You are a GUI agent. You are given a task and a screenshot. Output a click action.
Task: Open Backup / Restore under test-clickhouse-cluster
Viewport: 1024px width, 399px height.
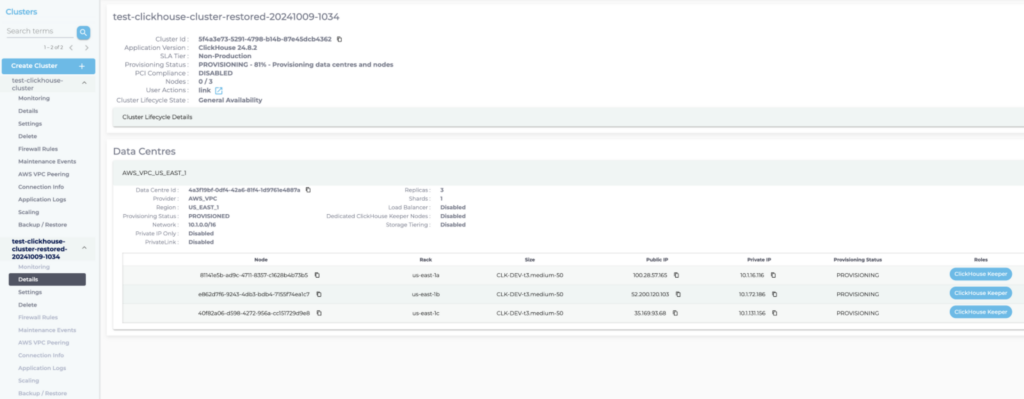42,225
